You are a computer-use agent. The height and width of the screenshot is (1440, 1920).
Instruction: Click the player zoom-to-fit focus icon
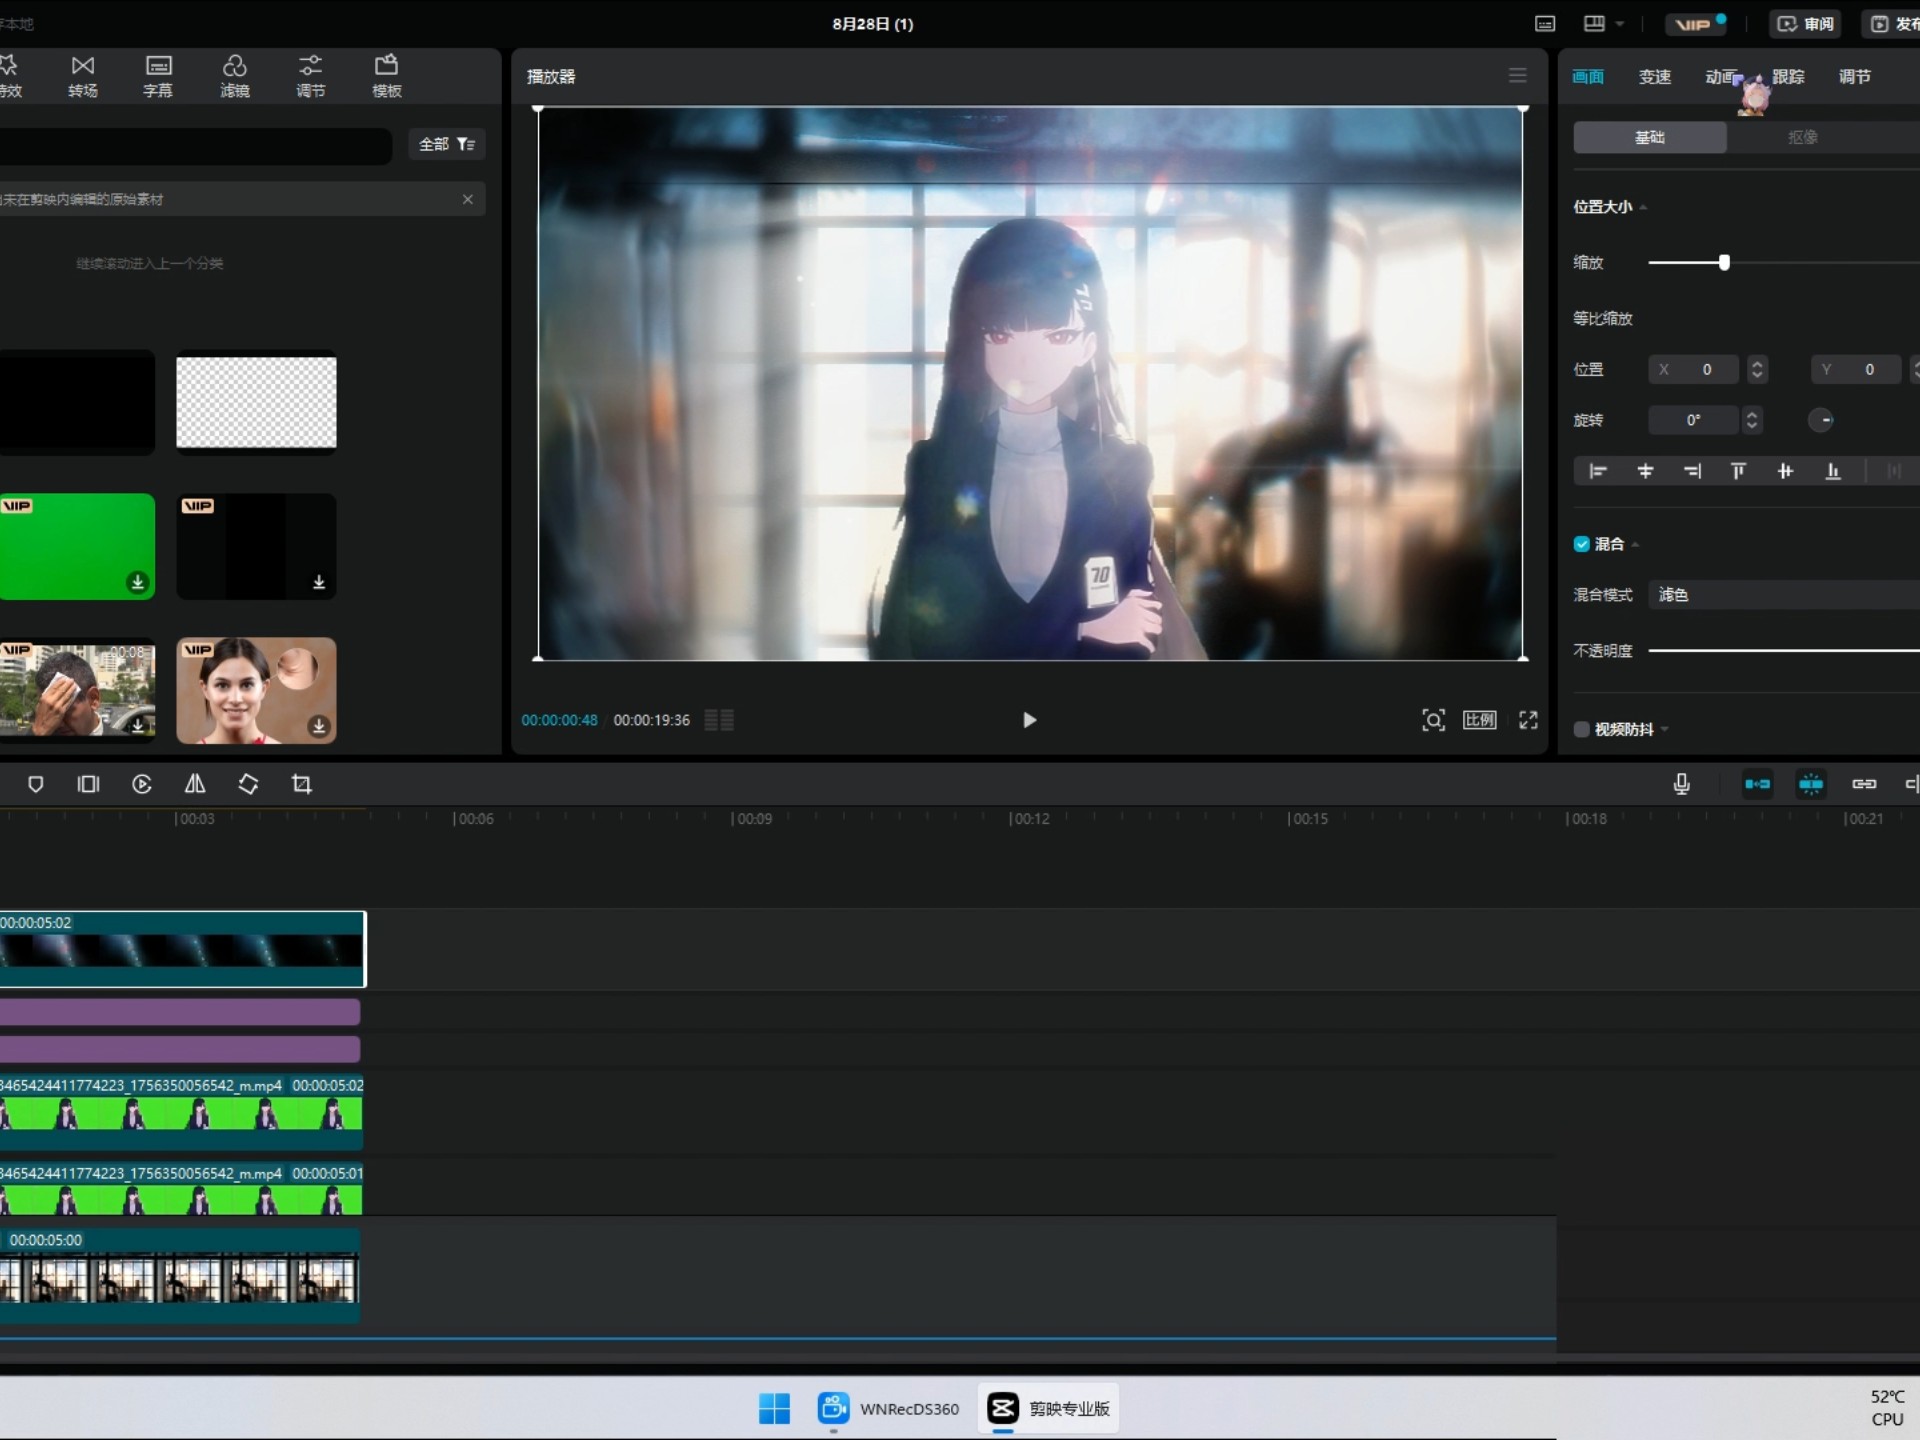[1433, 720]
